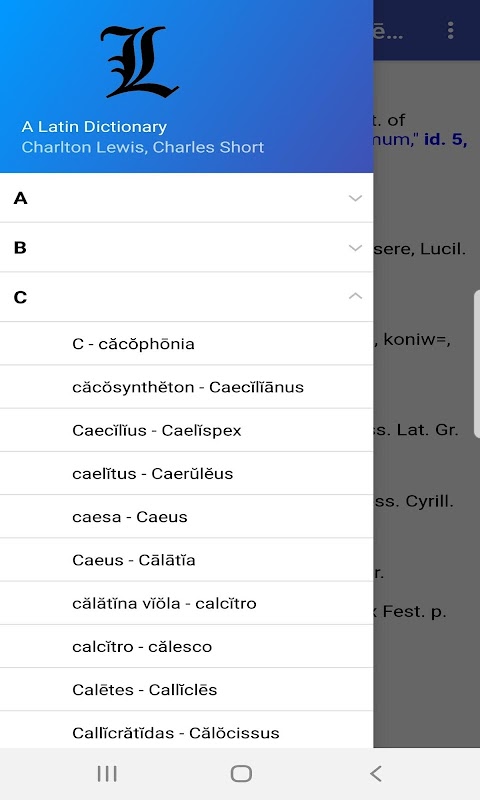Screen dimensions: 480x800
Task: Select caelĭtus - Caerŭlĕus entry
Action: pyautogui.click(x=186, y=473)
